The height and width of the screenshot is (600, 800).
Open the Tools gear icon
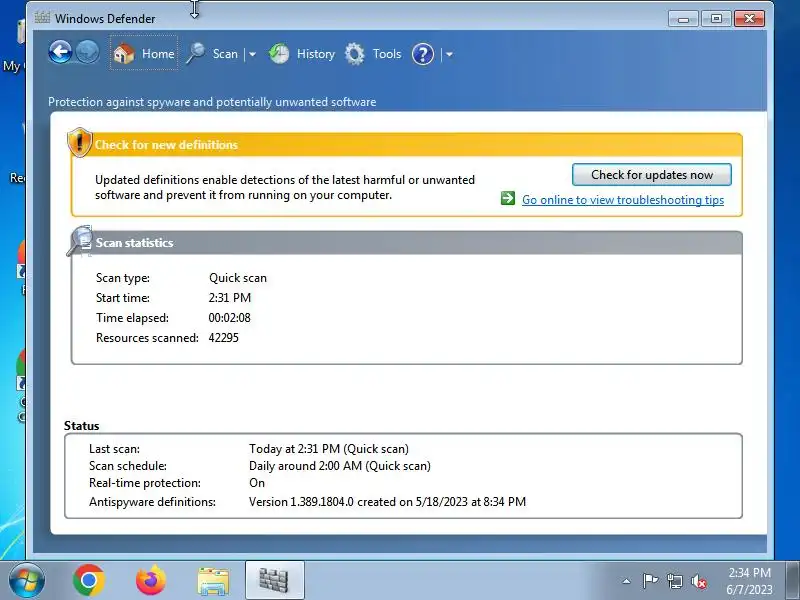[x=355, y=54]
